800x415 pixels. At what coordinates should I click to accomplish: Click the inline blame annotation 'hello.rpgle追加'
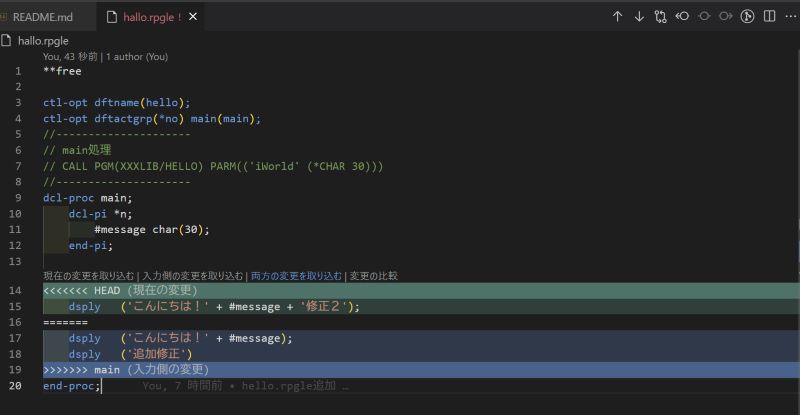pyautogui.click(x=289, y=386)
